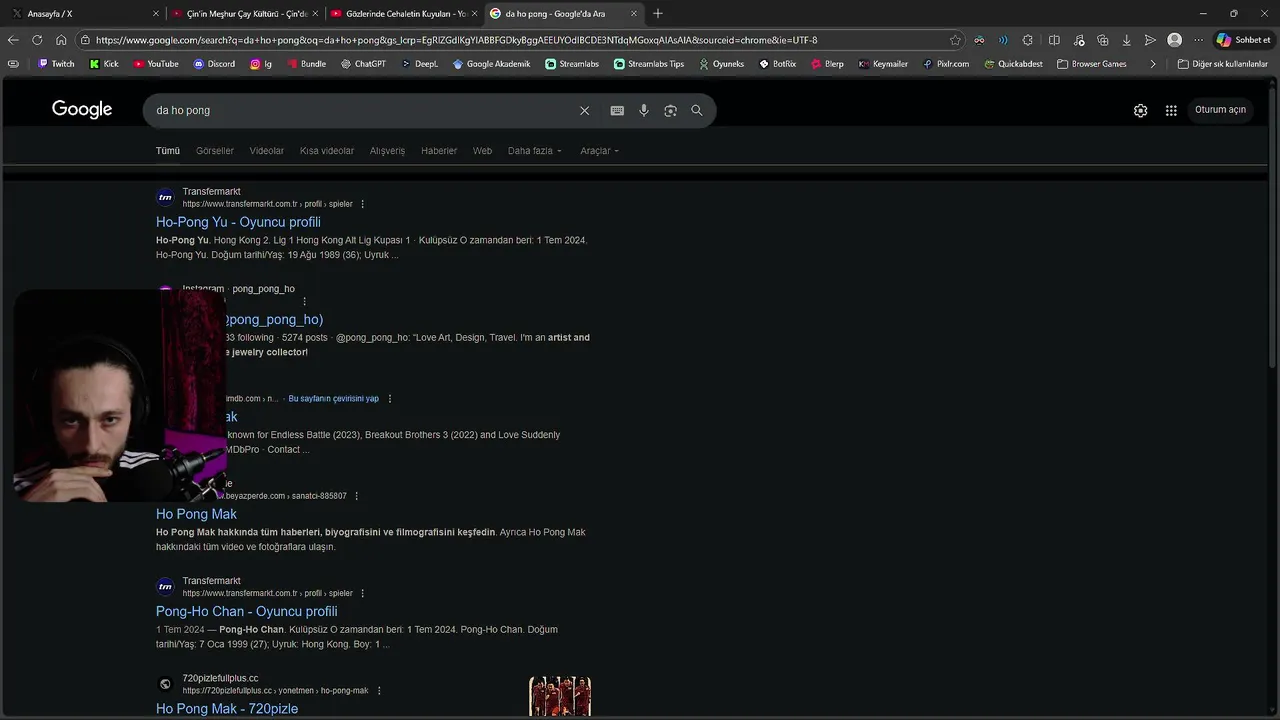Switch to Haberler tab

click(x=439, y=151)
